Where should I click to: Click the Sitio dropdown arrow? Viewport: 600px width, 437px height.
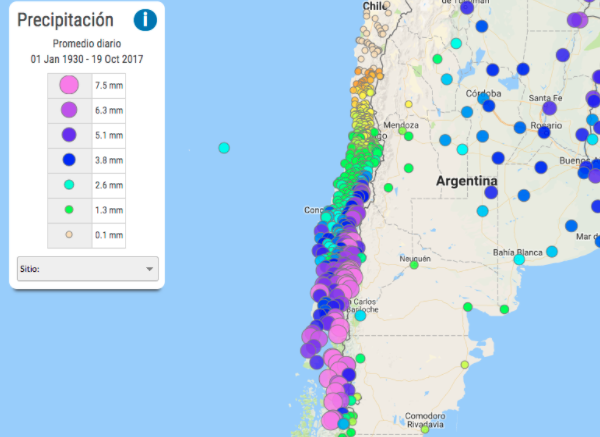tap(149, 269)
